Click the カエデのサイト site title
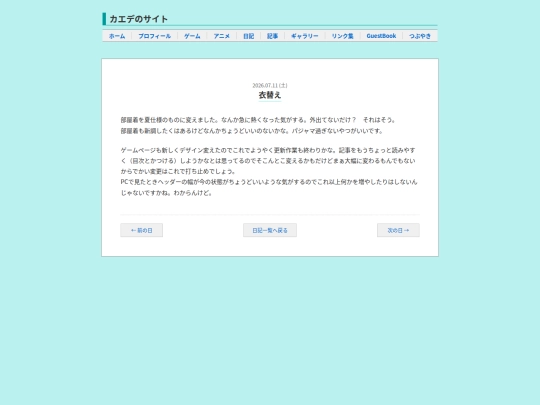The width and height of the screenshot is (540, 405). 138,19
